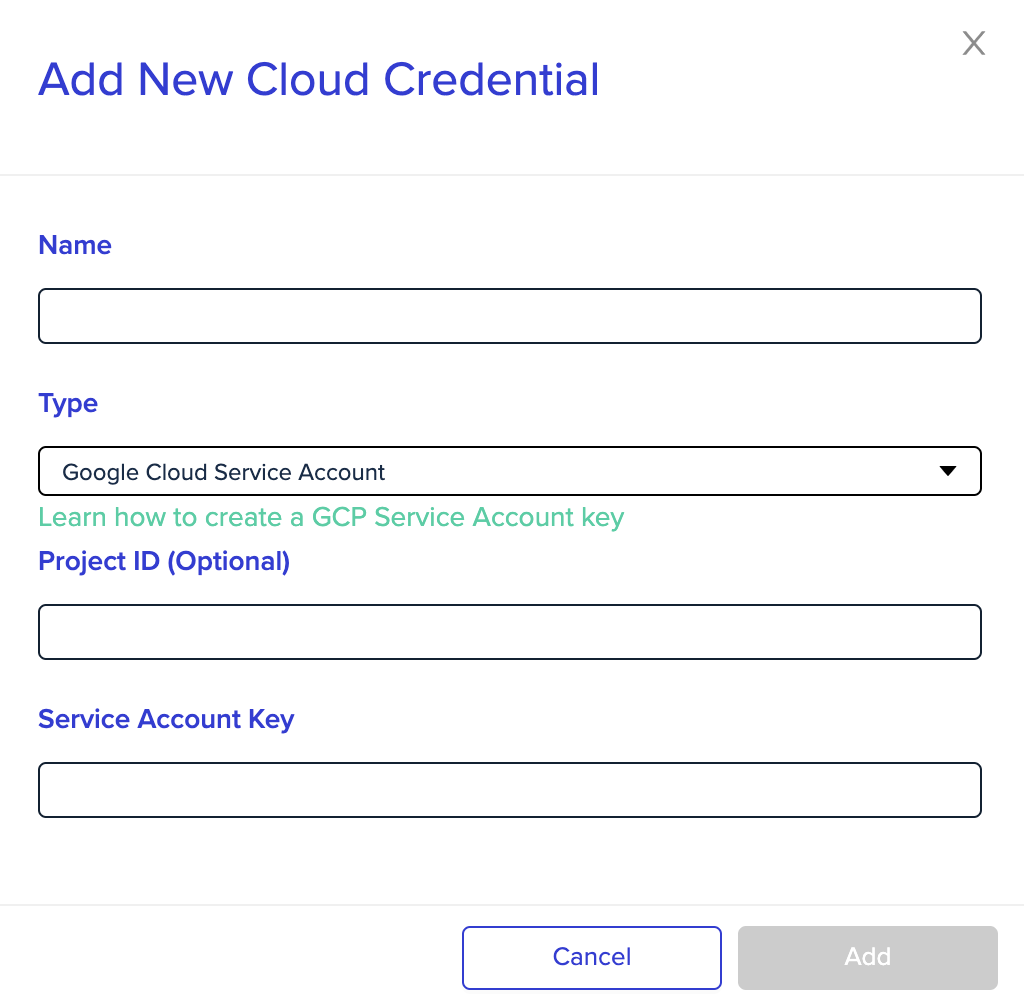Click inside the empty Name text box

click(510, 315)
